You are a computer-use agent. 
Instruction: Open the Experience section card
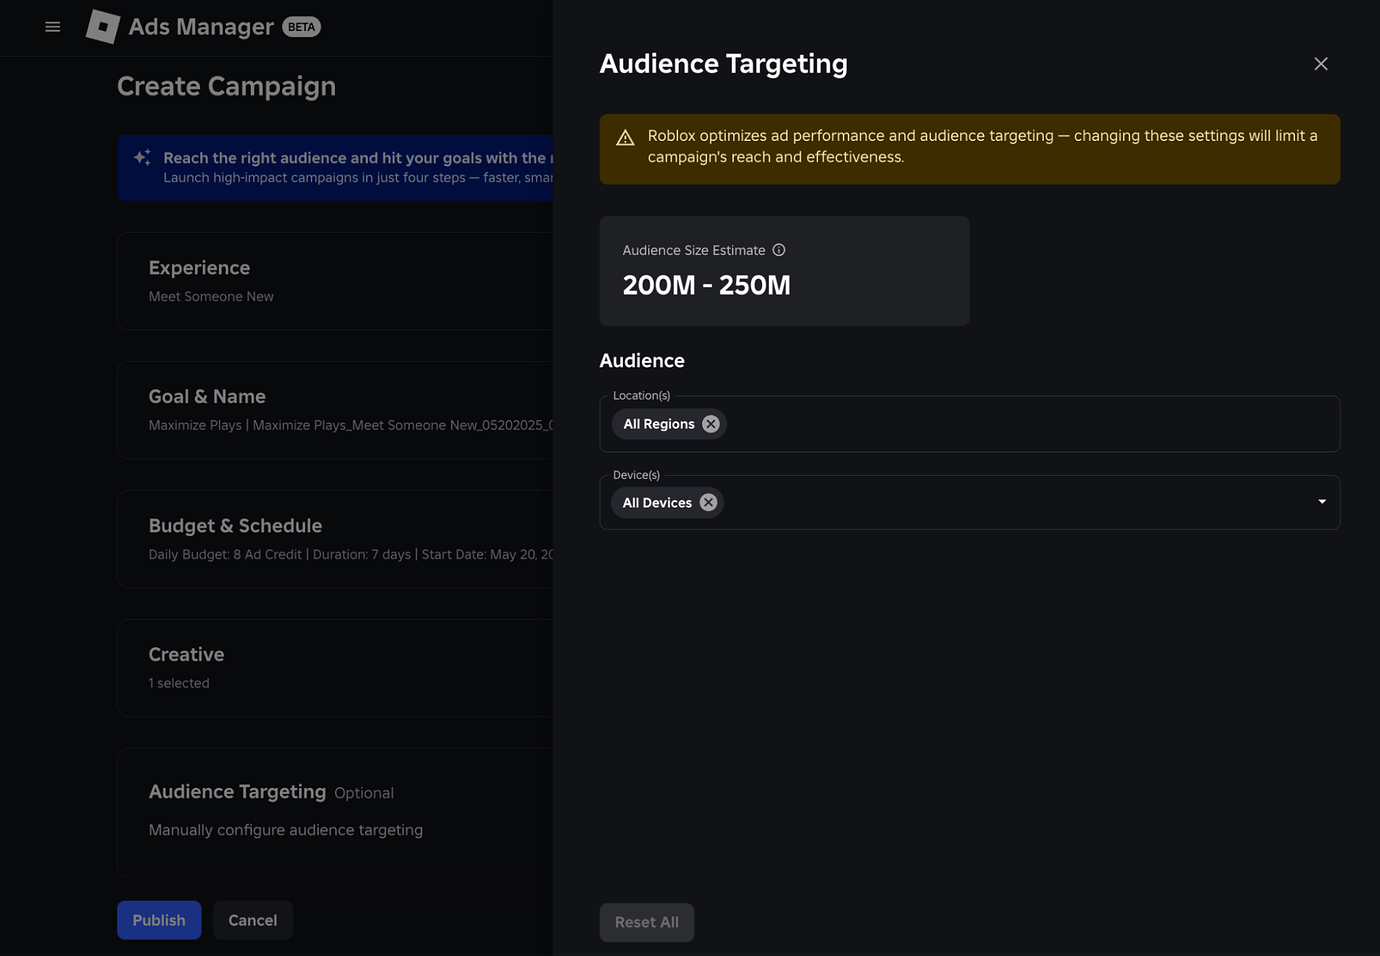(335, 281)
